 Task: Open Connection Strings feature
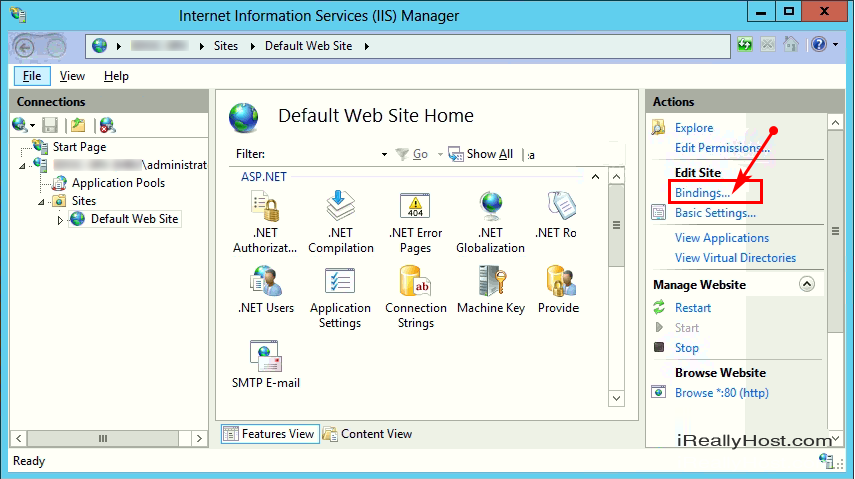point(416,297)
